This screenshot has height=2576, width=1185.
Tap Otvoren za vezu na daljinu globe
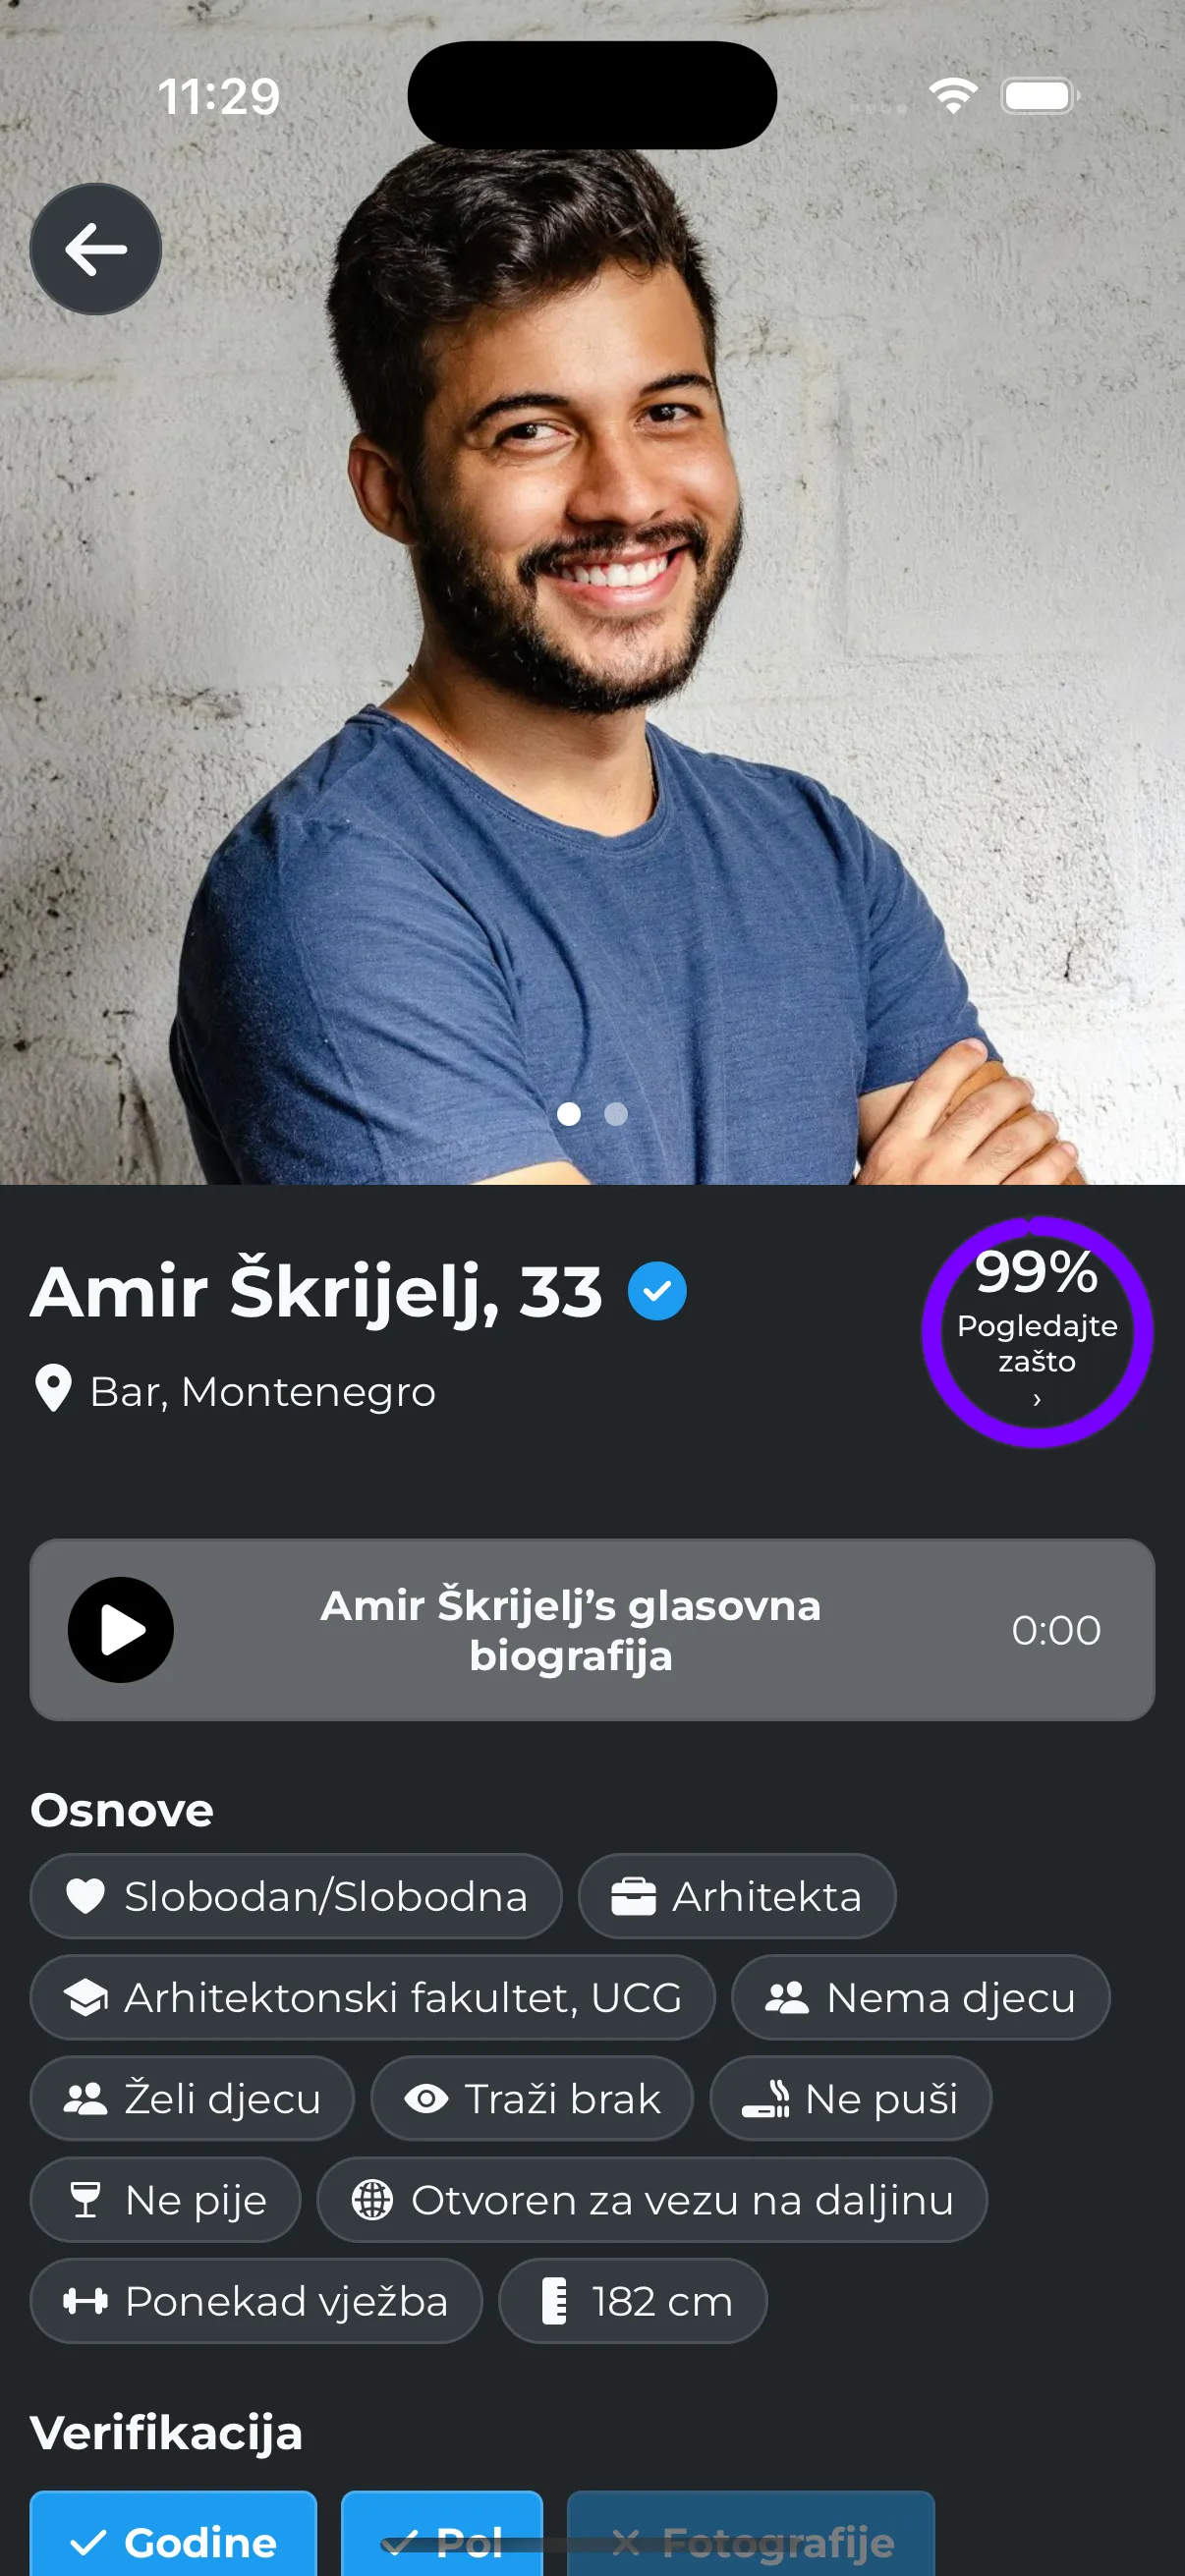click(x=372, y=2199)
